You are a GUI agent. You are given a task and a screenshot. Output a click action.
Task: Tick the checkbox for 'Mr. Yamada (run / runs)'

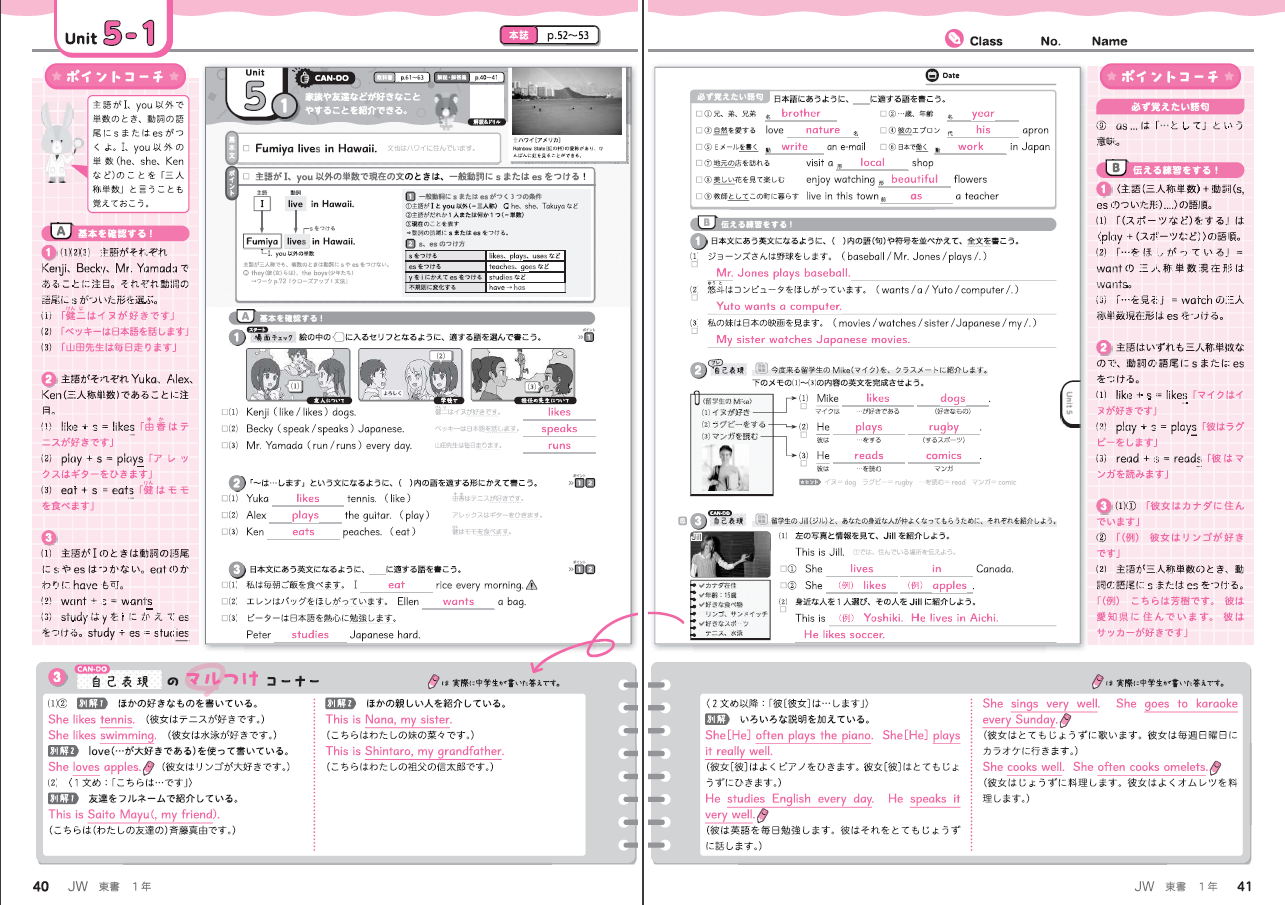click(x=225, y=446)
